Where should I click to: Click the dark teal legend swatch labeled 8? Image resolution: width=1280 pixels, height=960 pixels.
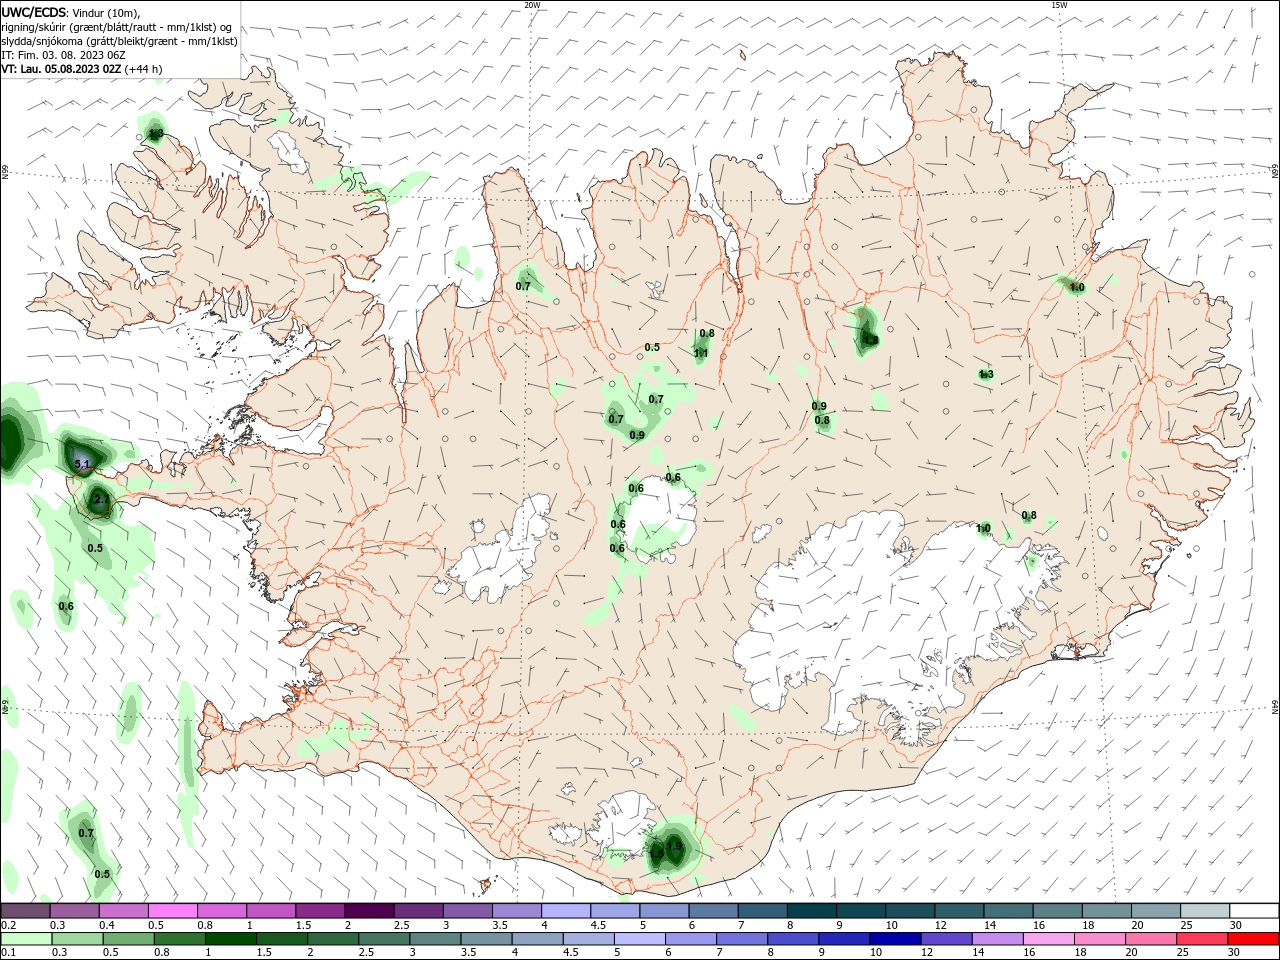pos(811,911)
